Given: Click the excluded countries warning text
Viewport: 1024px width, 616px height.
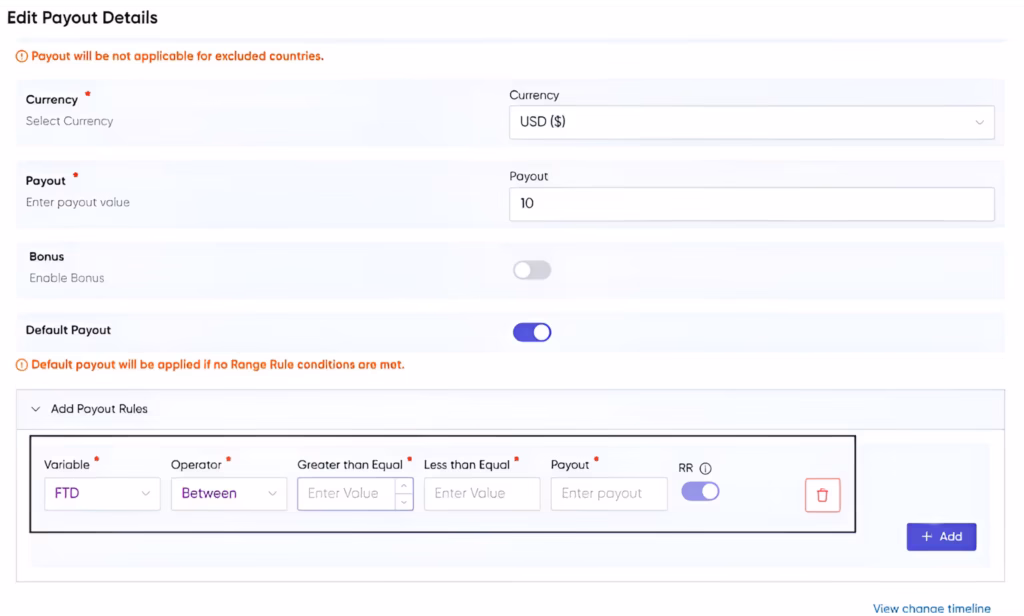Looking at the screenshot, I should [178, 56].
